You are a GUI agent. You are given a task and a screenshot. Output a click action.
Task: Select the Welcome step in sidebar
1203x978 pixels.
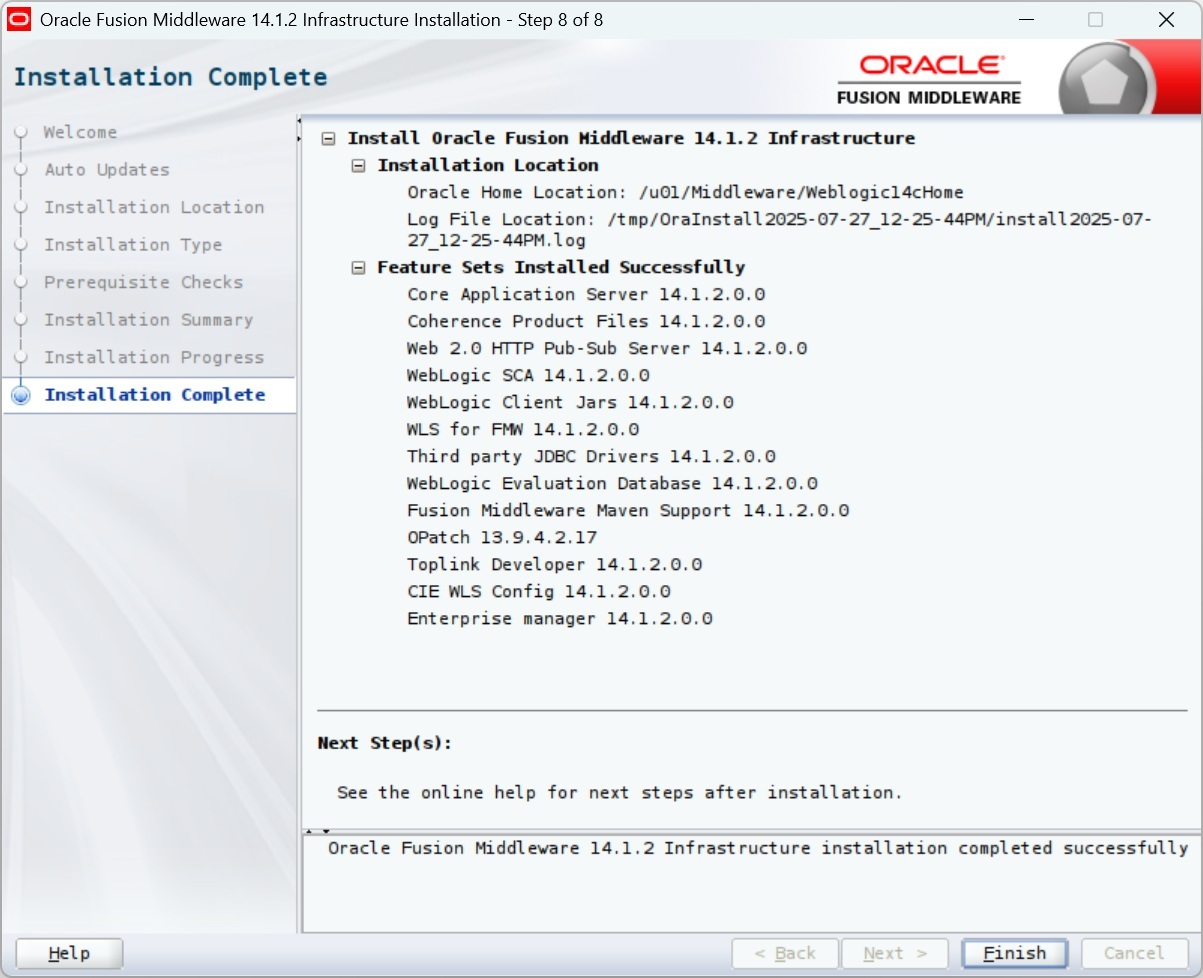80,132
